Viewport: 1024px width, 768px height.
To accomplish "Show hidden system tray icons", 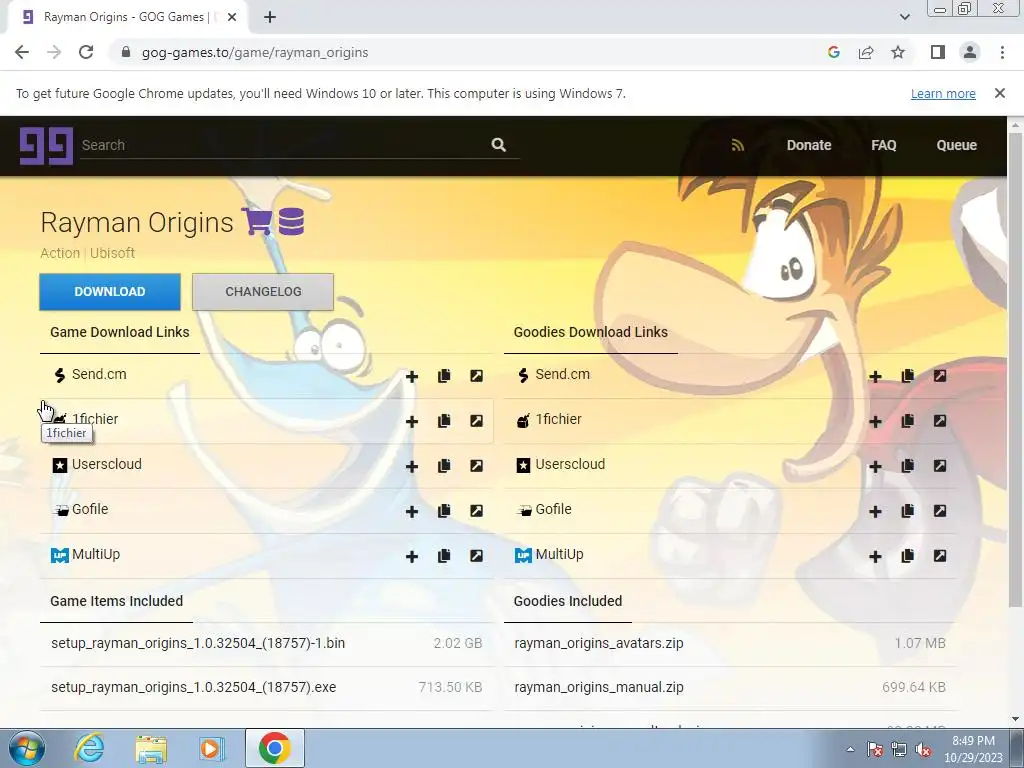I will pyautogui.click(x=850, y=749).
